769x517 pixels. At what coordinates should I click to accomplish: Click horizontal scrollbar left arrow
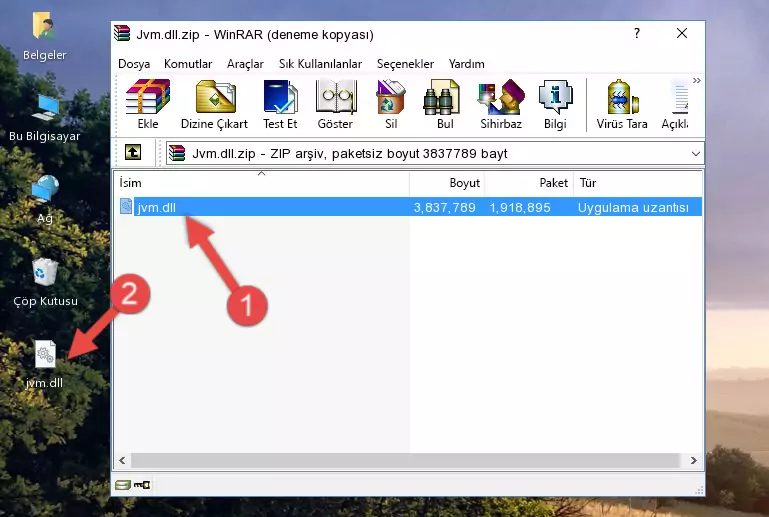[122, 460]
